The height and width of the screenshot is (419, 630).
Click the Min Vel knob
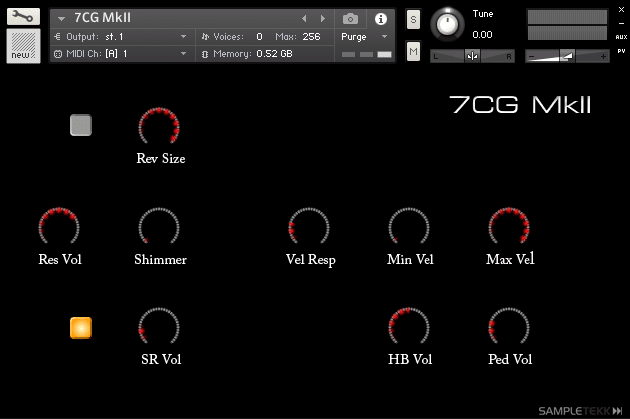click(409, 227)
